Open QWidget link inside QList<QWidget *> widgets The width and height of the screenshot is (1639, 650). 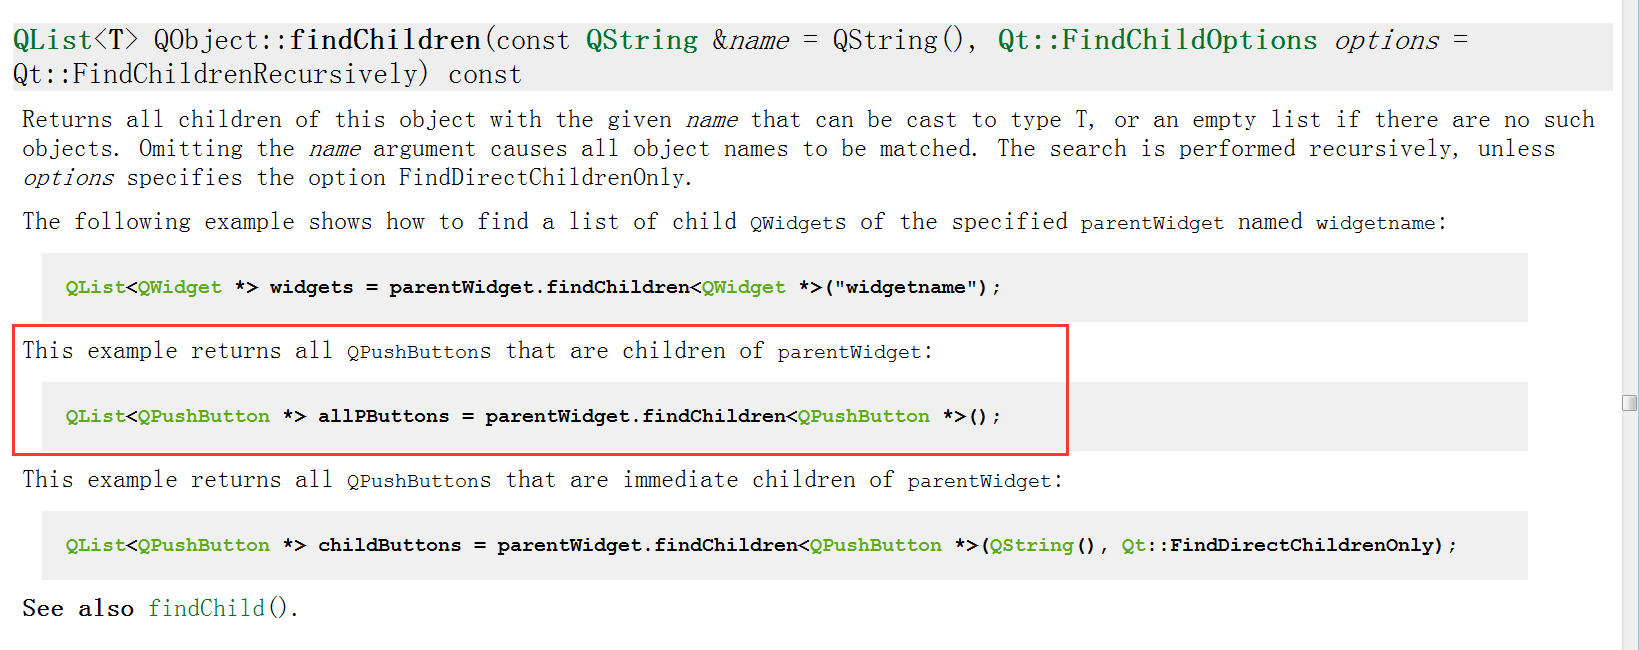click(180, 287)
